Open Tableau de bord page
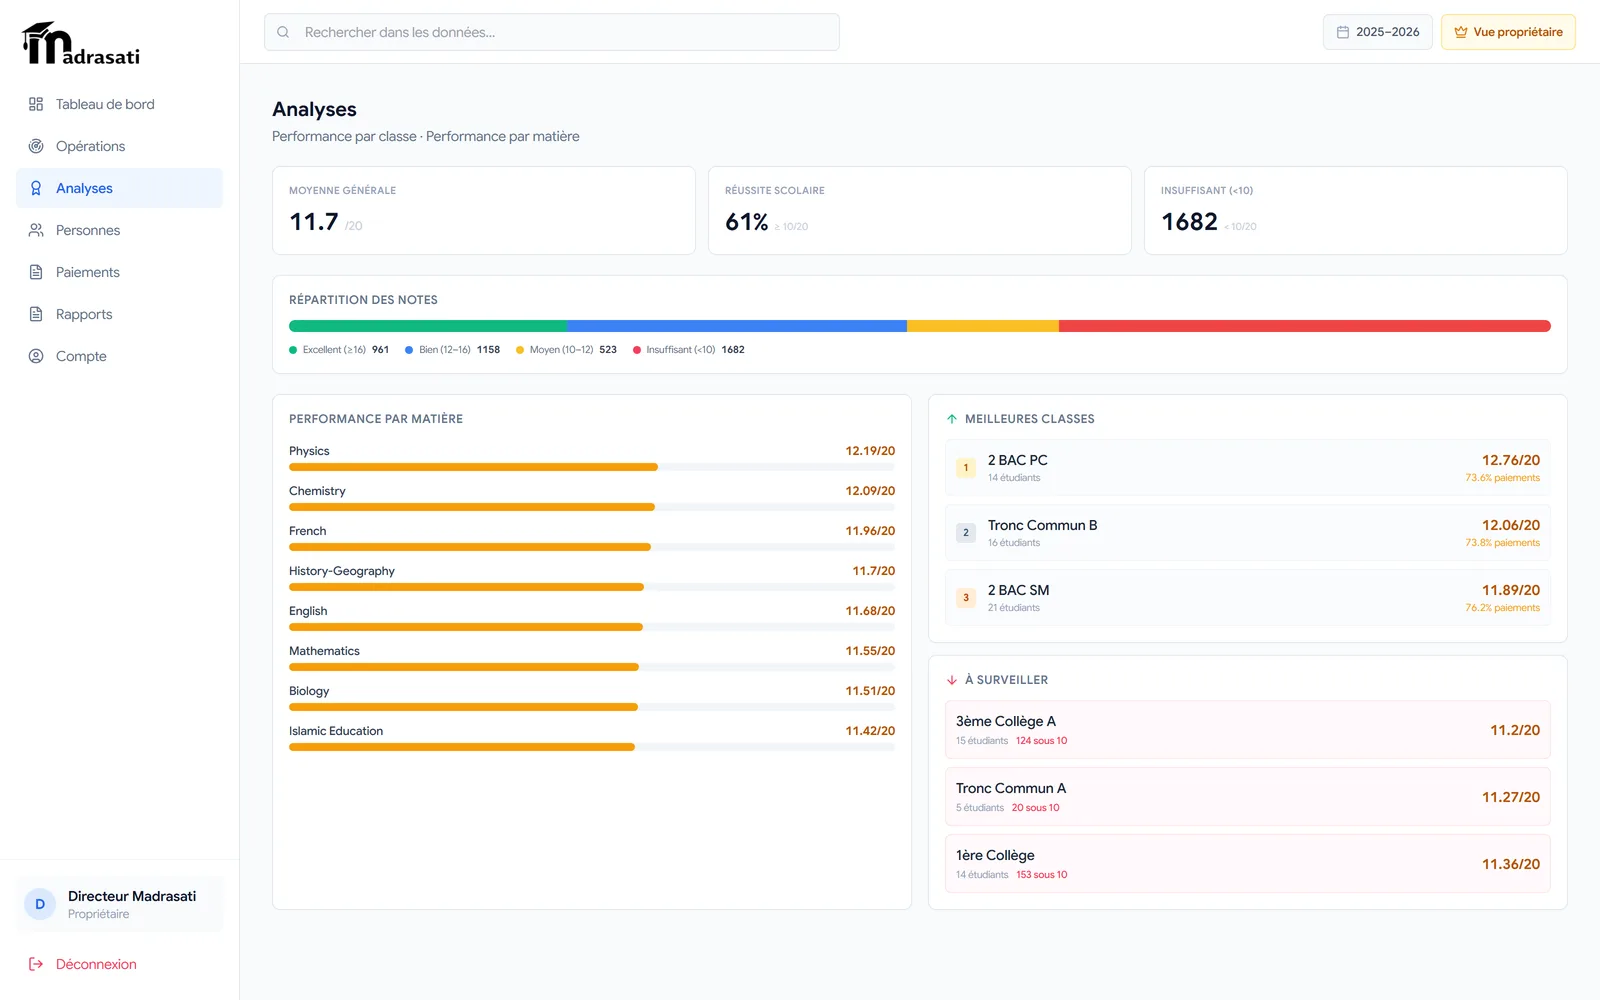1600x1000 pixels. (119, 104)
